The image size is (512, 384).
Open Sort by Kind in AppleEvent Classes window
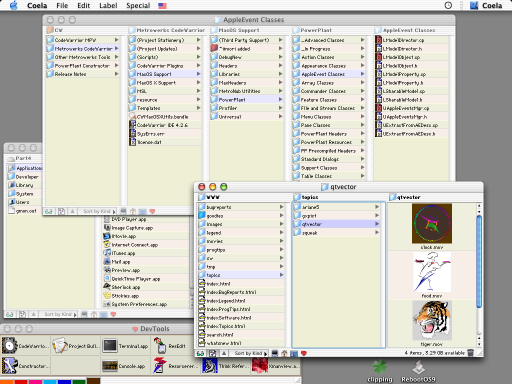[99, 211]
